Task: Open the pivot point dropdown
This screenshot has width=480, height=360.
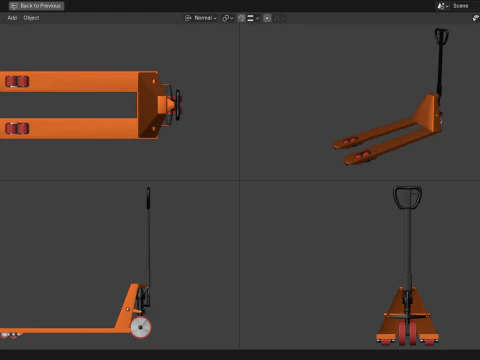Action: [228, 18]
